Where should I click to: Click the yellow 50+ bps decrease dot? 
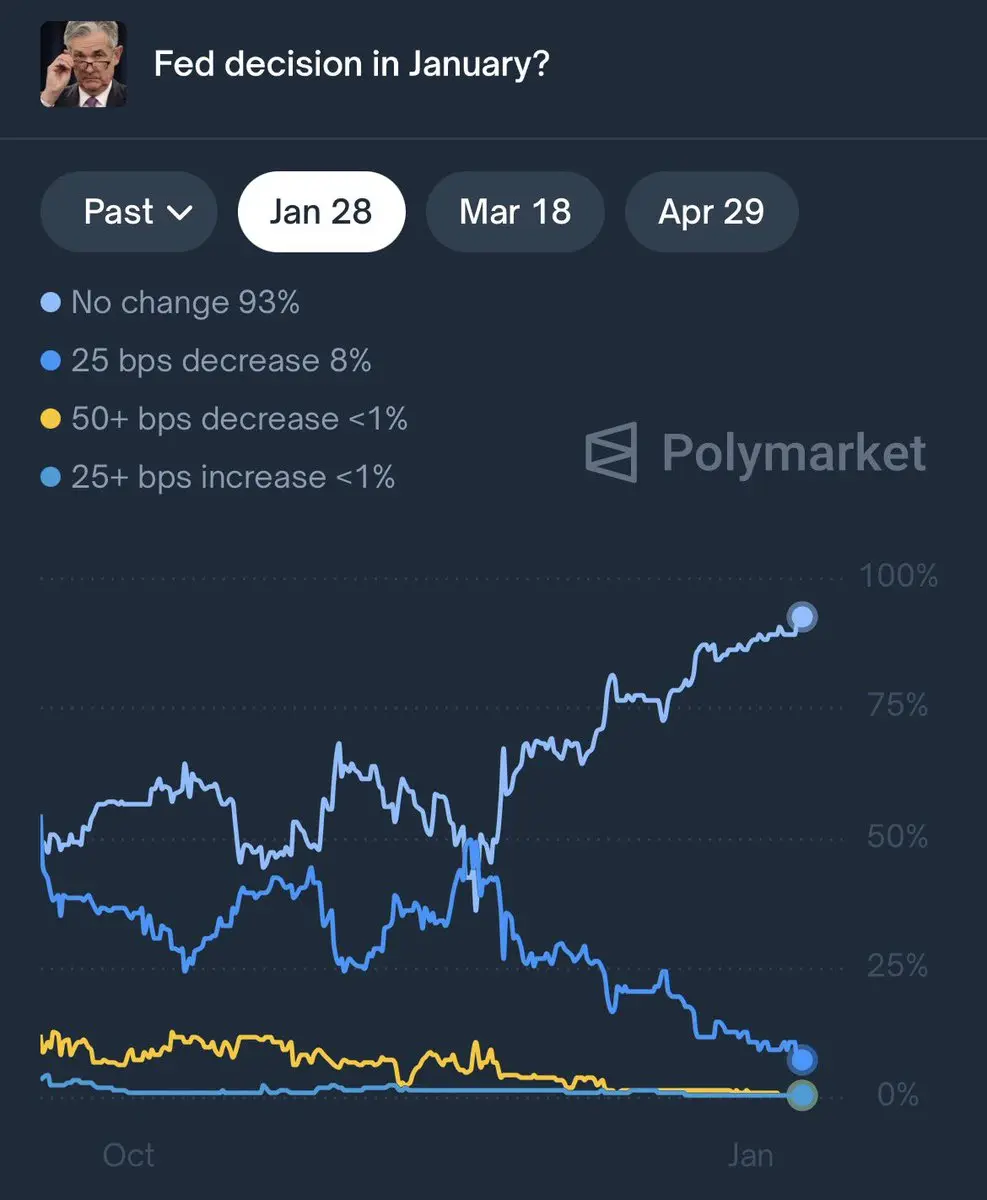51,419
